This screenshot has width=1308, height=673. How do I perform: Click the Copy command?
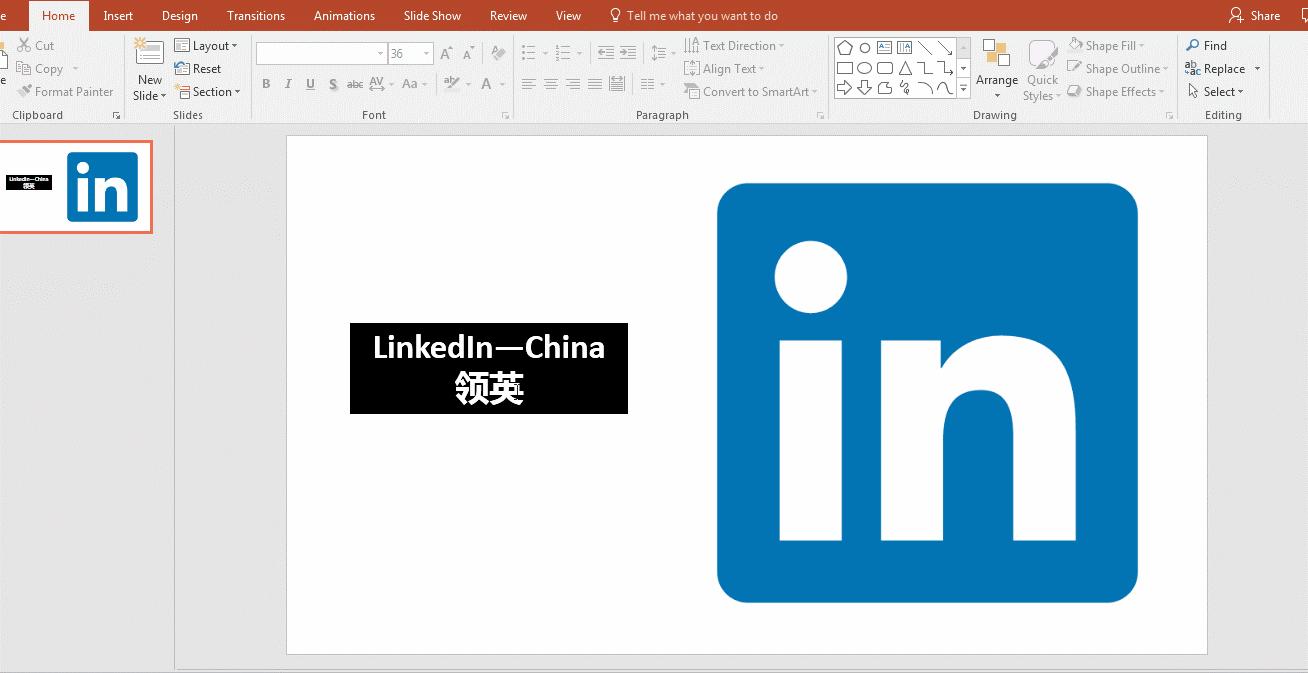pyautogui.click(x=40, y=69)
